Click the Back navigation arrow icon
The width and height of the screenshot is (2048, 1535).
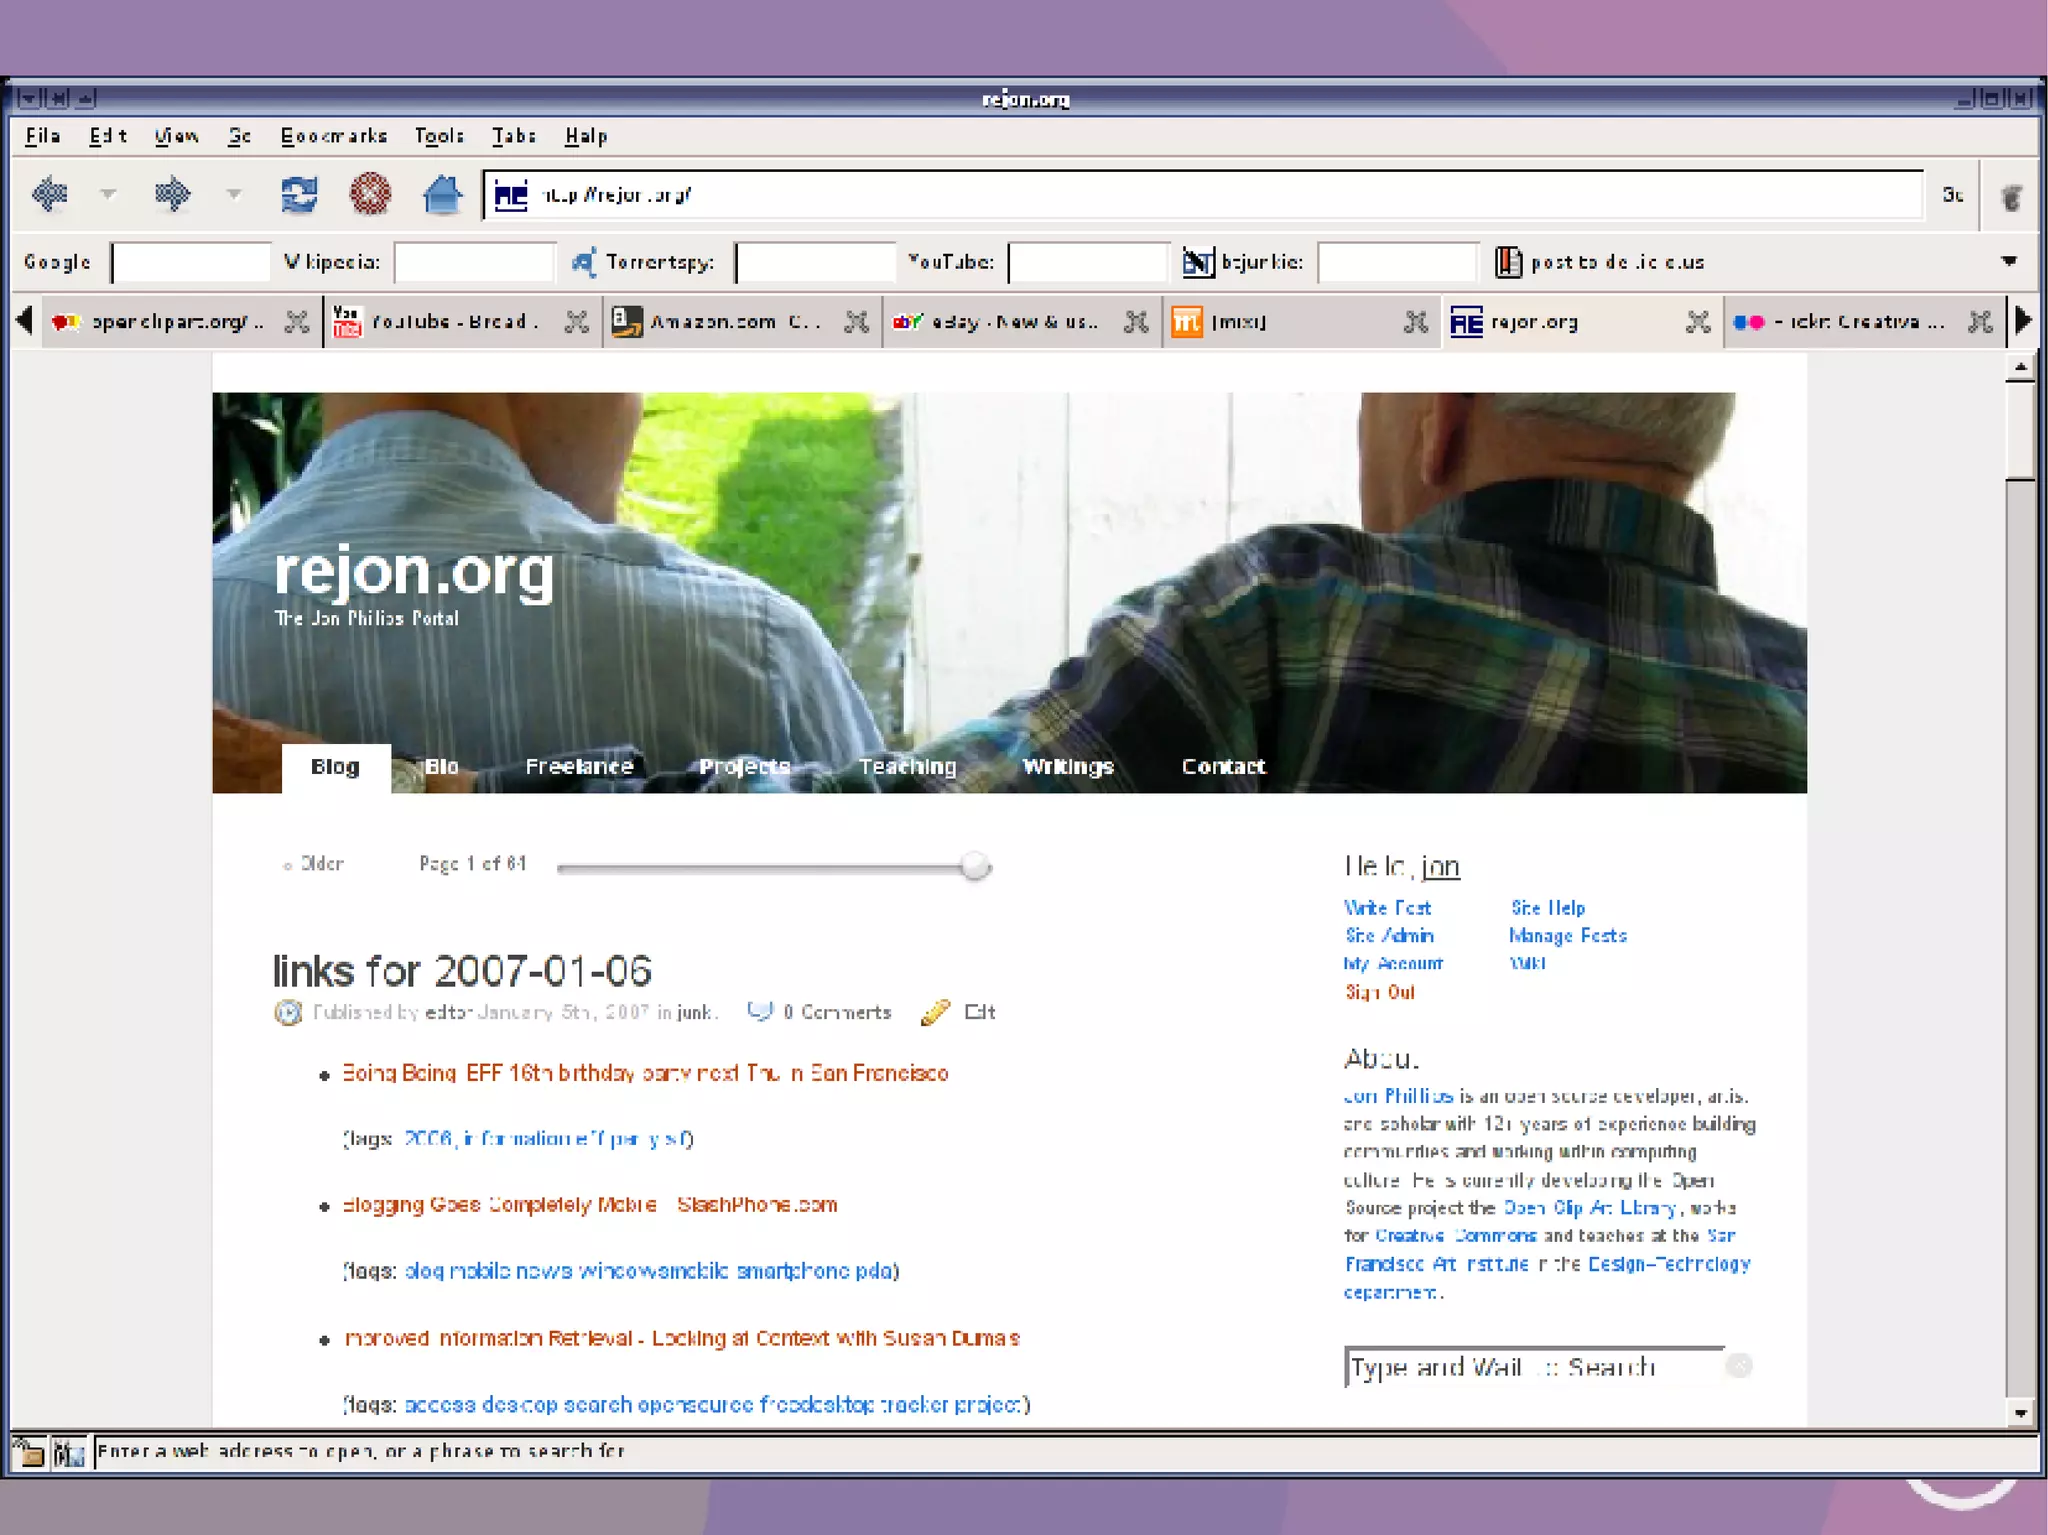coord(49,193)
